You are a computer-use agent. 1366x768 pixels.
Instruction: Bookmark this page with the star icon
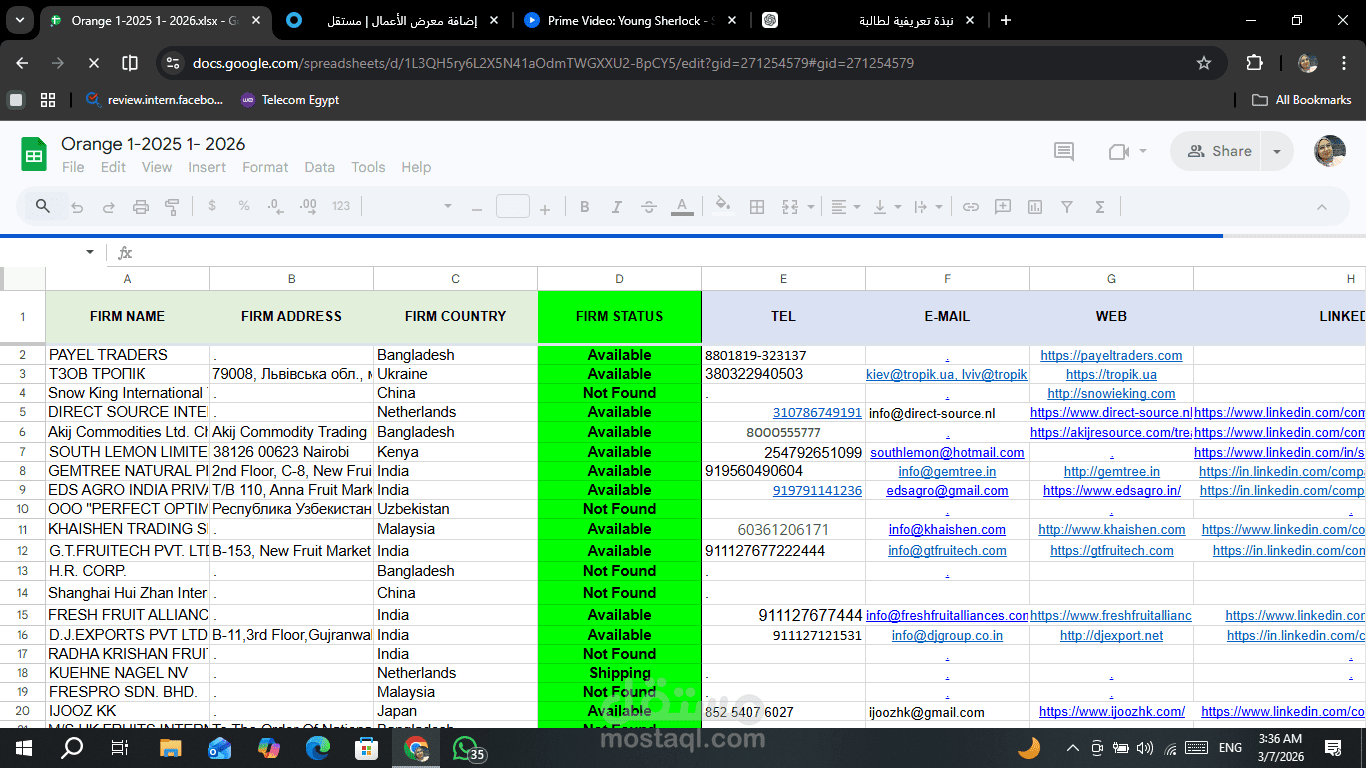click(x=1204, y=63)
